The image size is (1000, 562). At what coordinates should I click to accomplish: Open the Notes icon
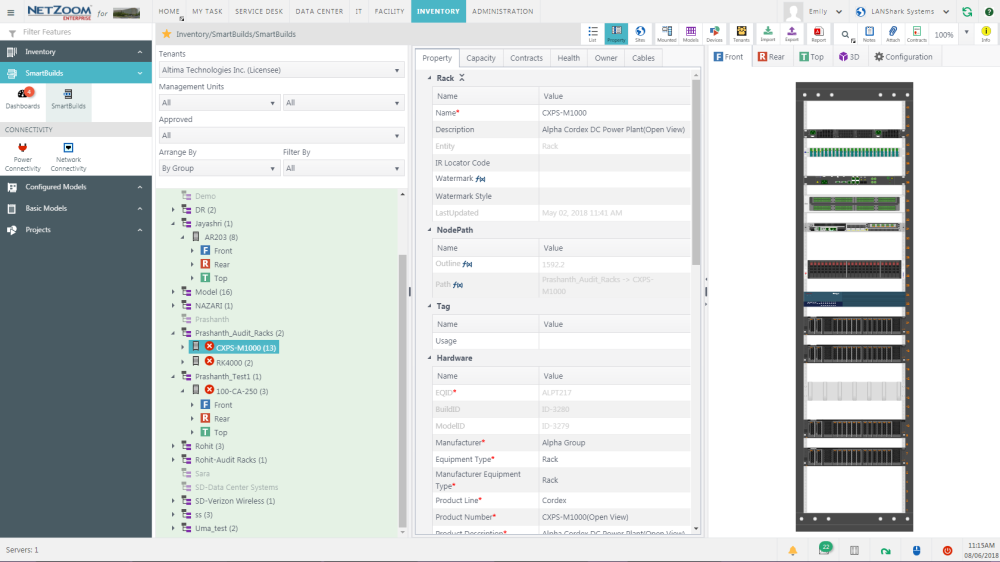tap(868, 34)
